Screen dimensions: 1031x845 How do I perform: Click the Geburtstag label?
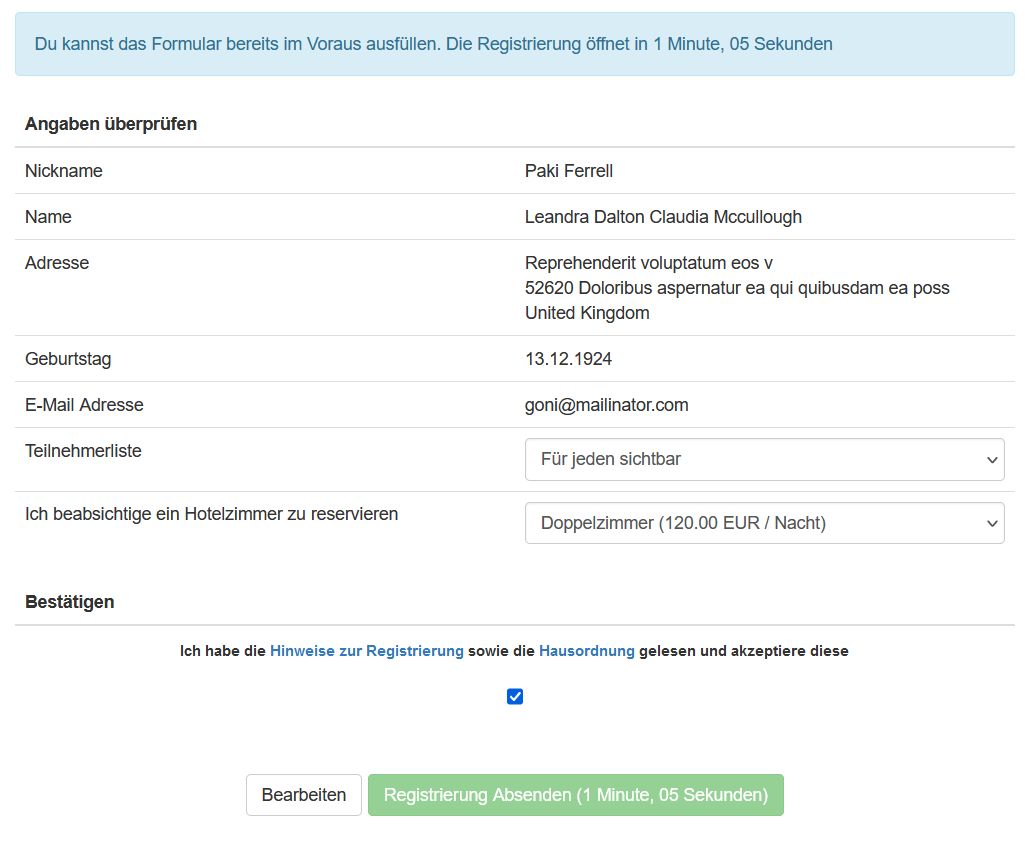point(68,359)
